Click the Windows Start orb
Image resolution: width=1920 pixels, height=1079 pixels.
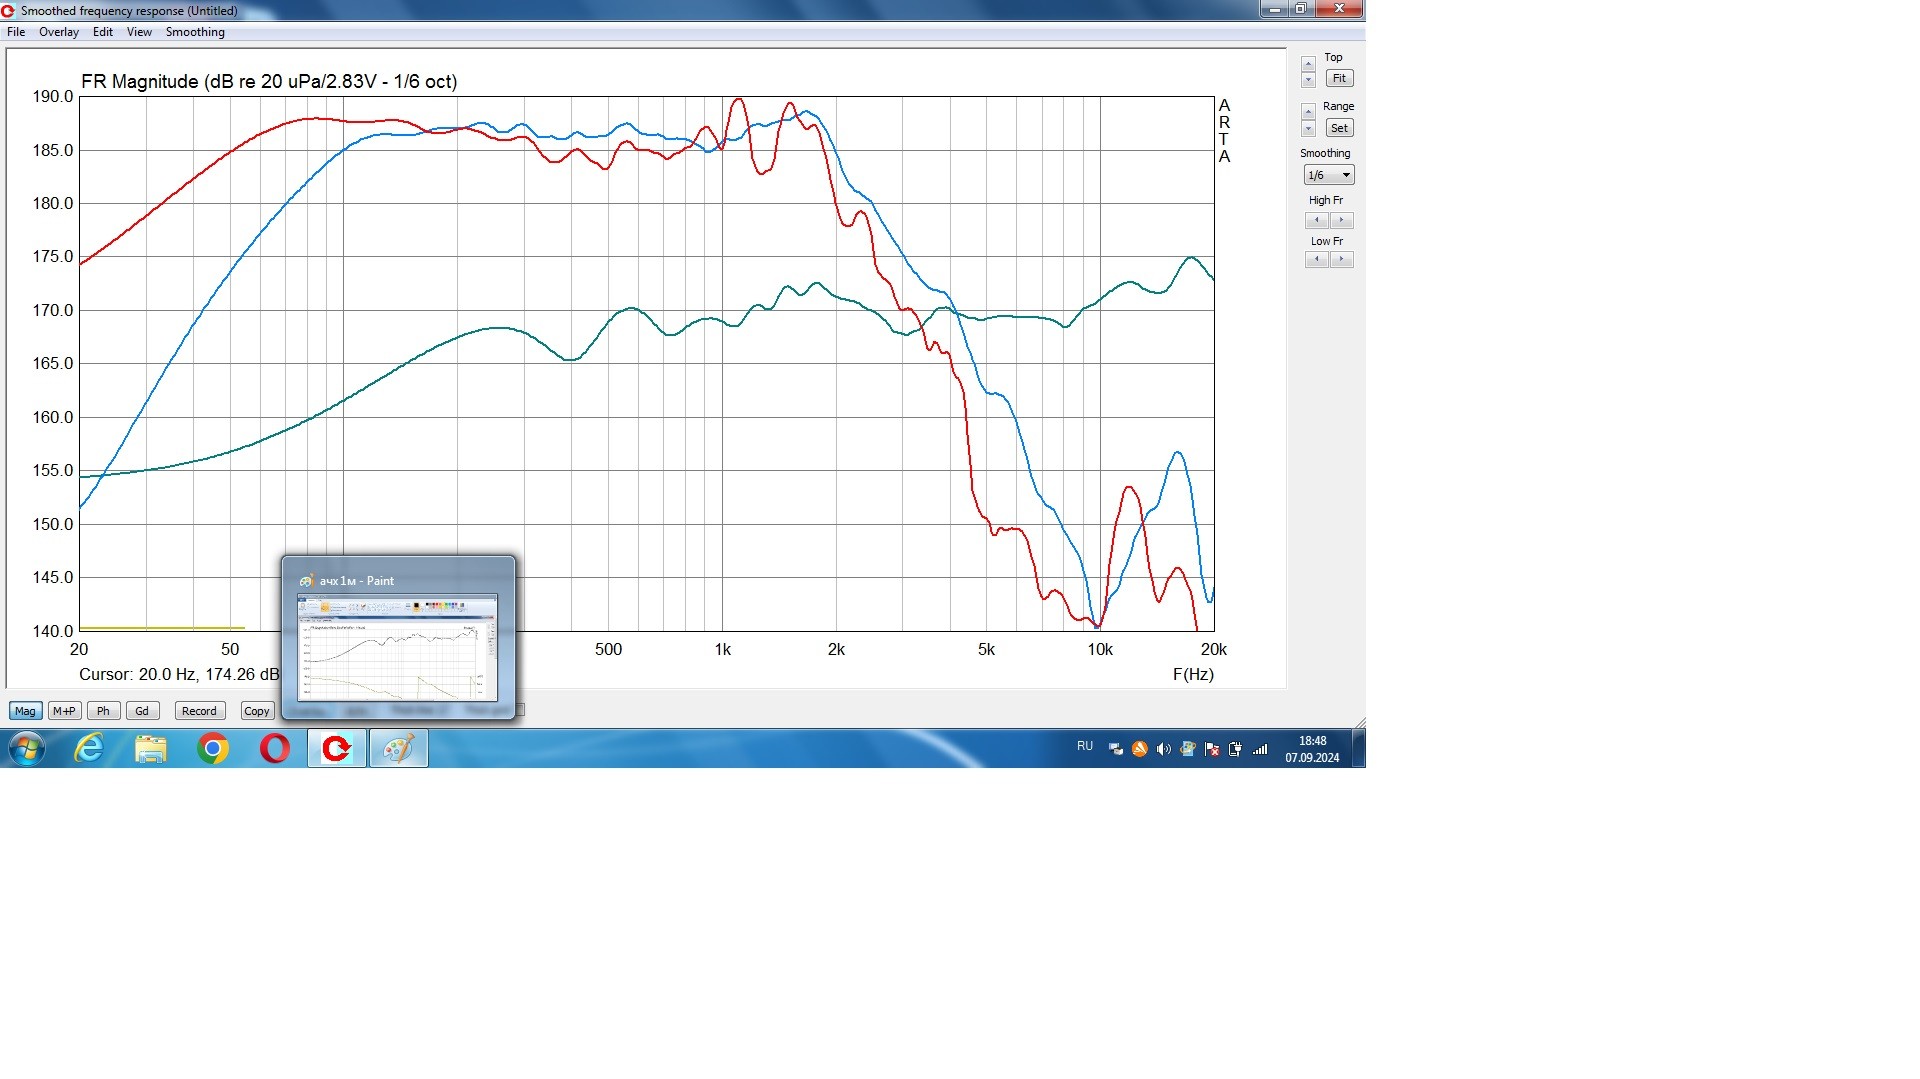27,748
